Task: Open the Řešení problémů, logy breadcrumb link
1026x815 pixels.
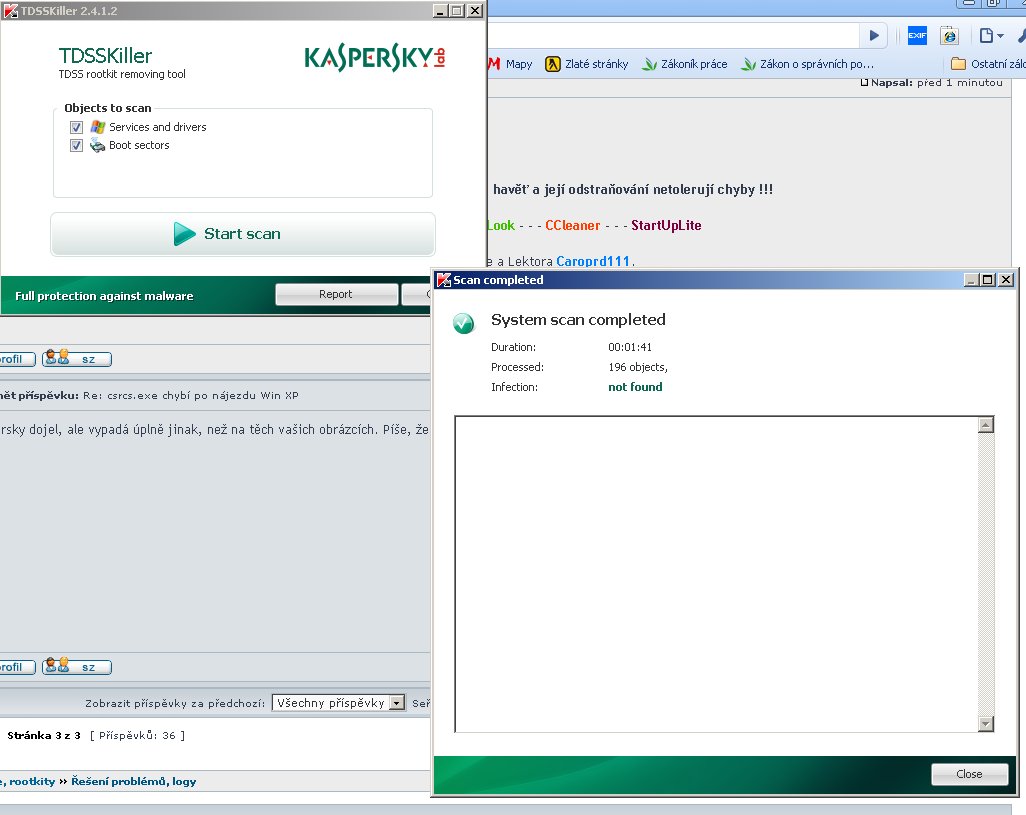Action: click(133, 782)
